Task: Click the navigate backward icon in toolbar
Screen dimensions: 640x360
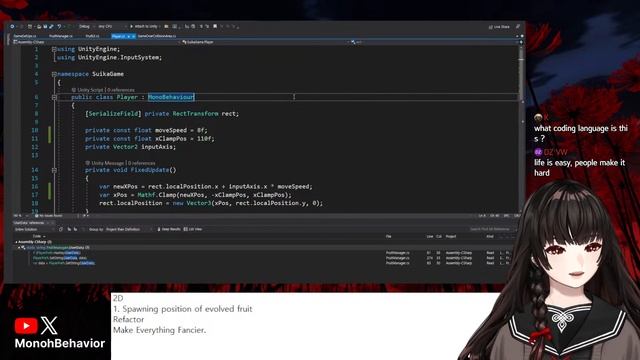Action: (x=12, y=27)
